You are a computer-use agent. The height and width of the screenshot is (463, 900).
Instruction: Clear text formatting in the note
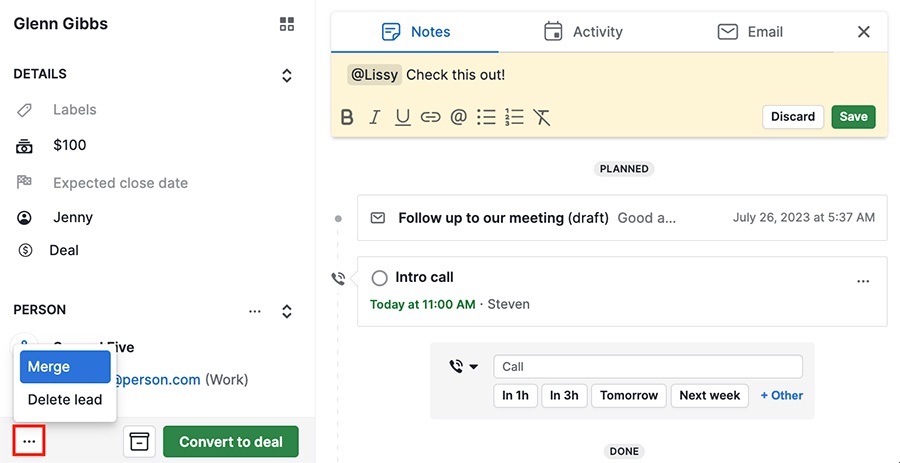tap(542, 117)
